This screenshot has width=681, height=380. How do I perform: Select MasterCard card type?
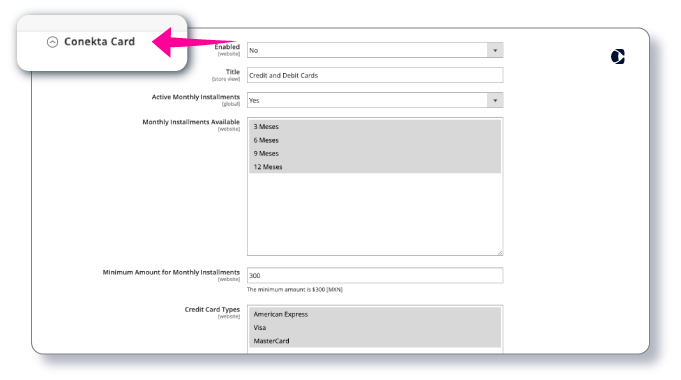click(x=375, y=341)
